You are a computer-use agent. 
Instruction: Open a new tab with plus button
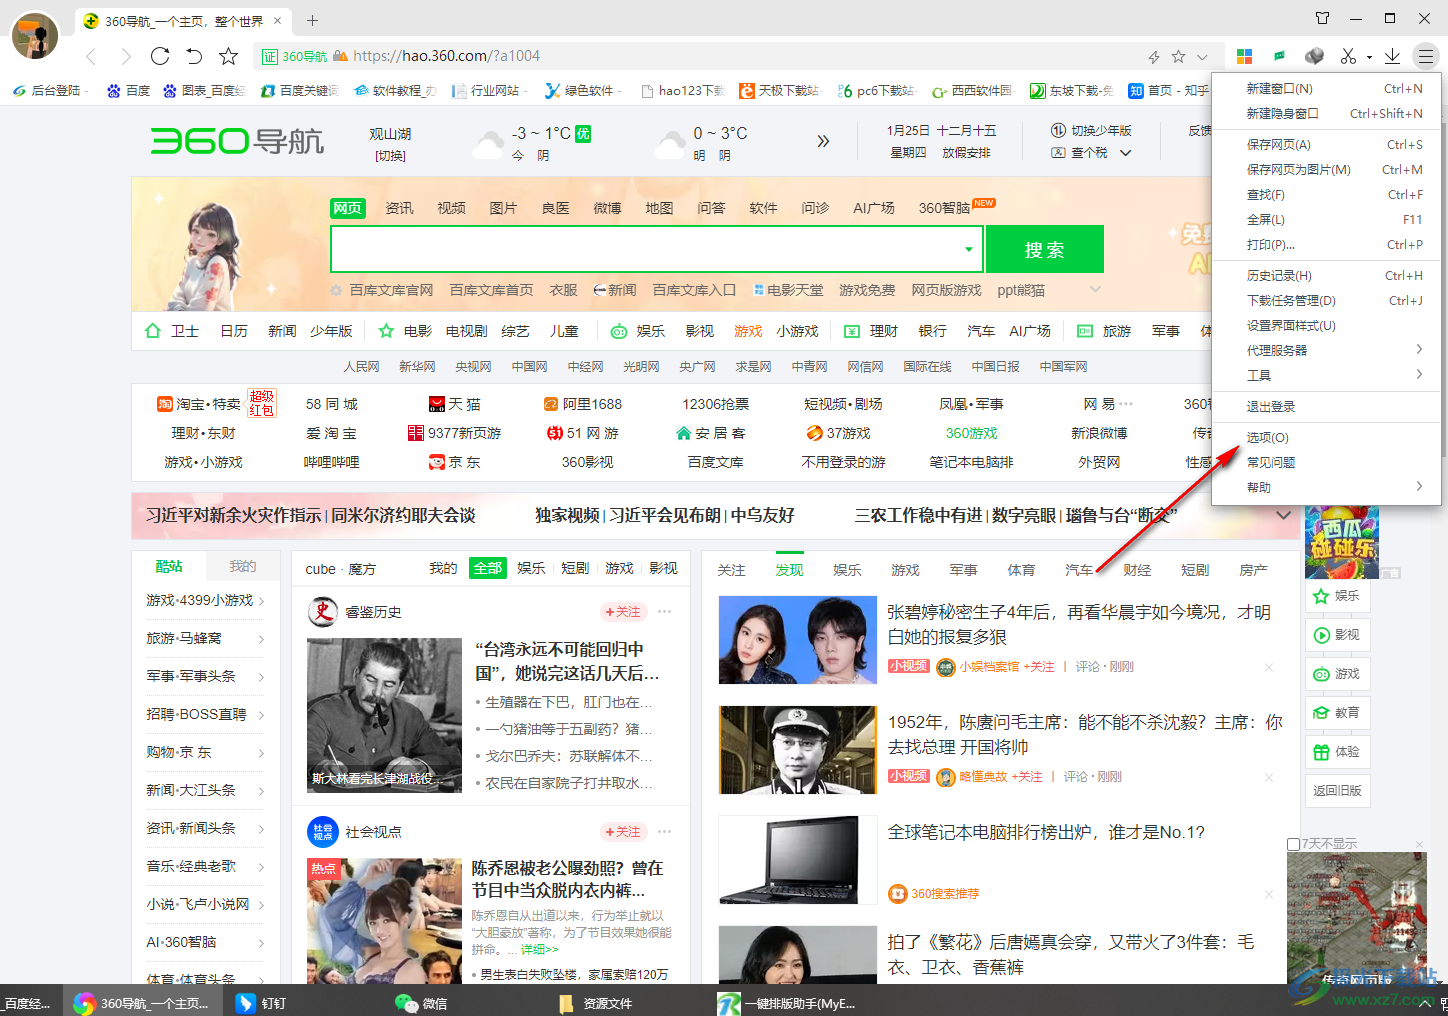[x=312, y=20]
